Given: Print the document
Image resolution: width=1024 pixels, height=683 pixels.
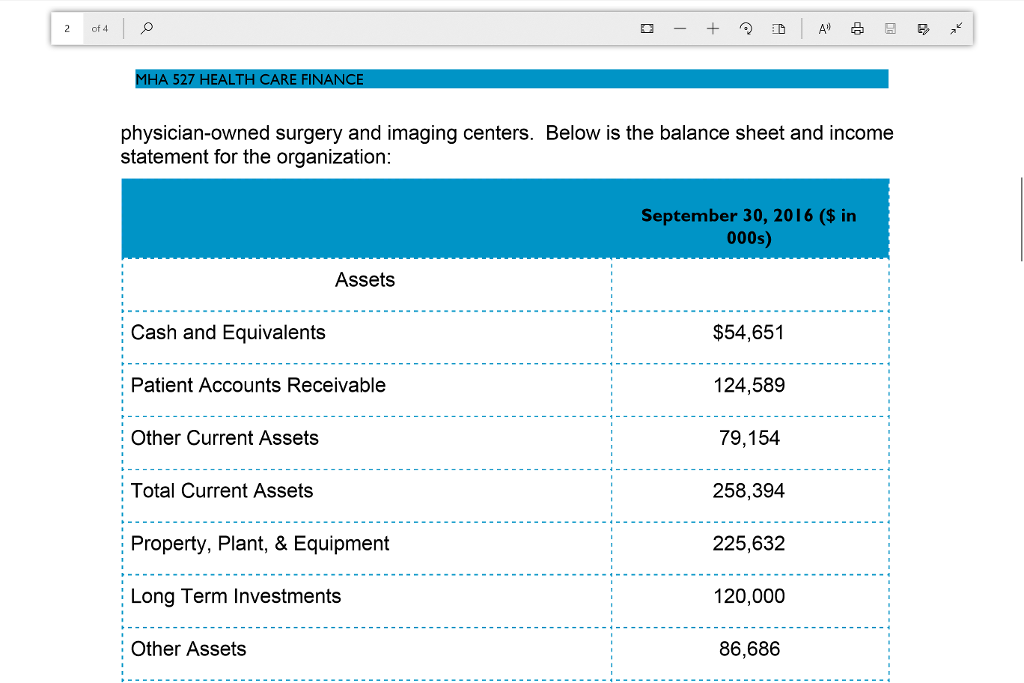Looking at the screenshot, I should [857, 28].
